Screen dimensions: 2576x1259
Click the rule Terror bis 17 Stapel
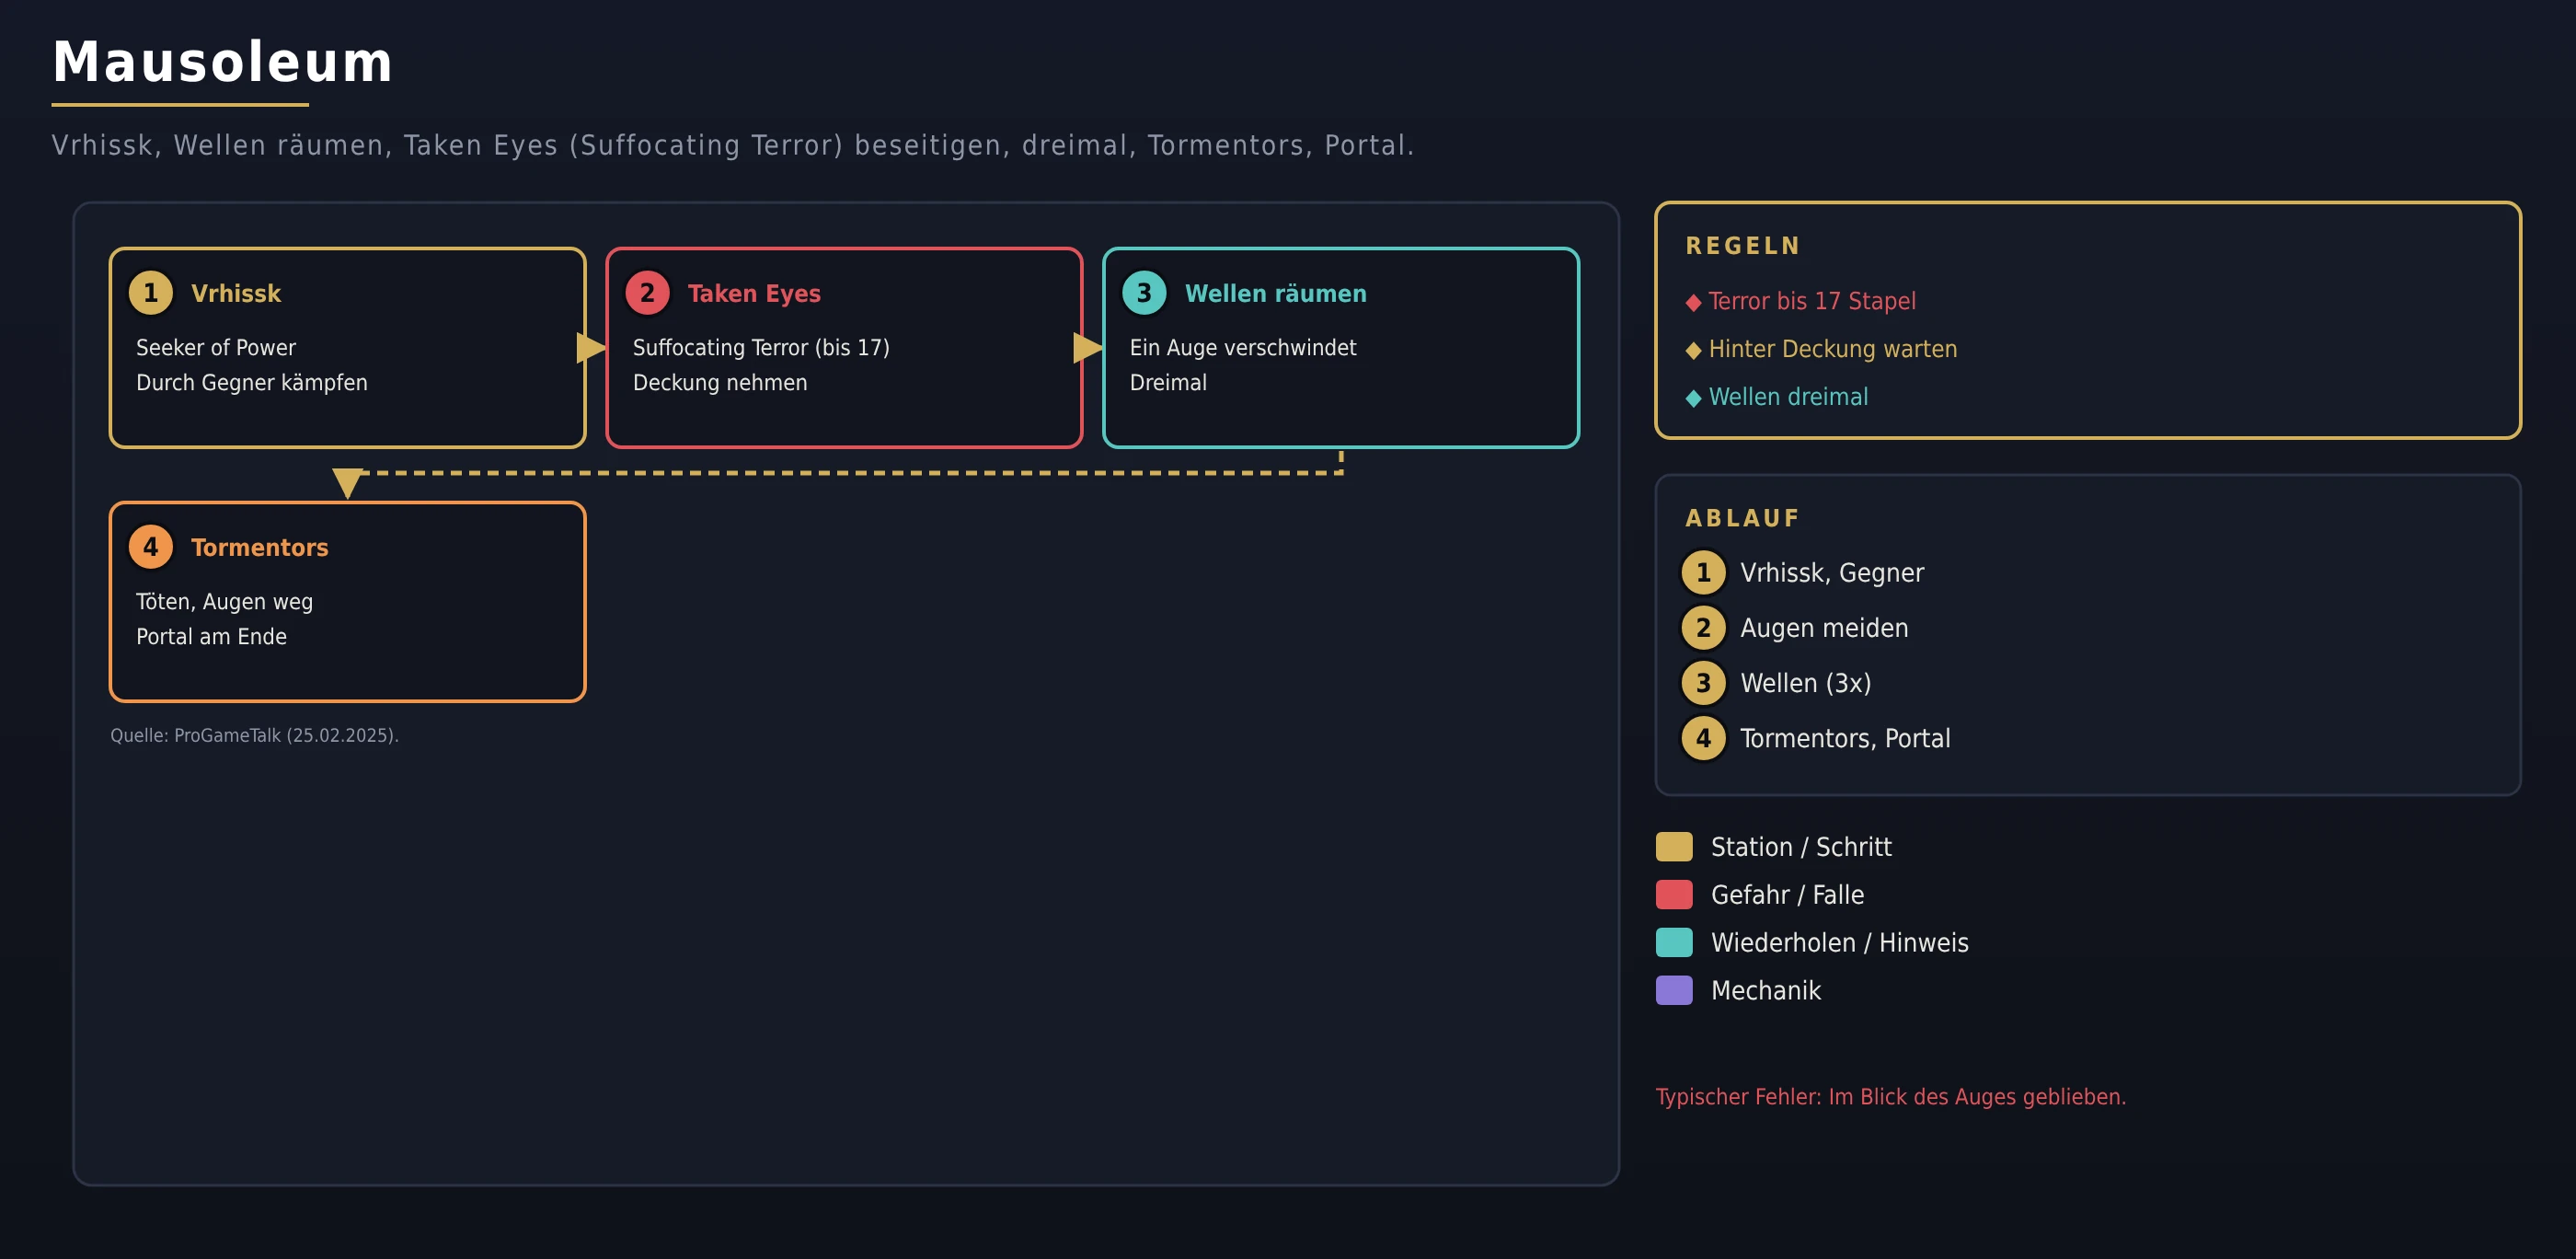click(x=1812, y=301)
